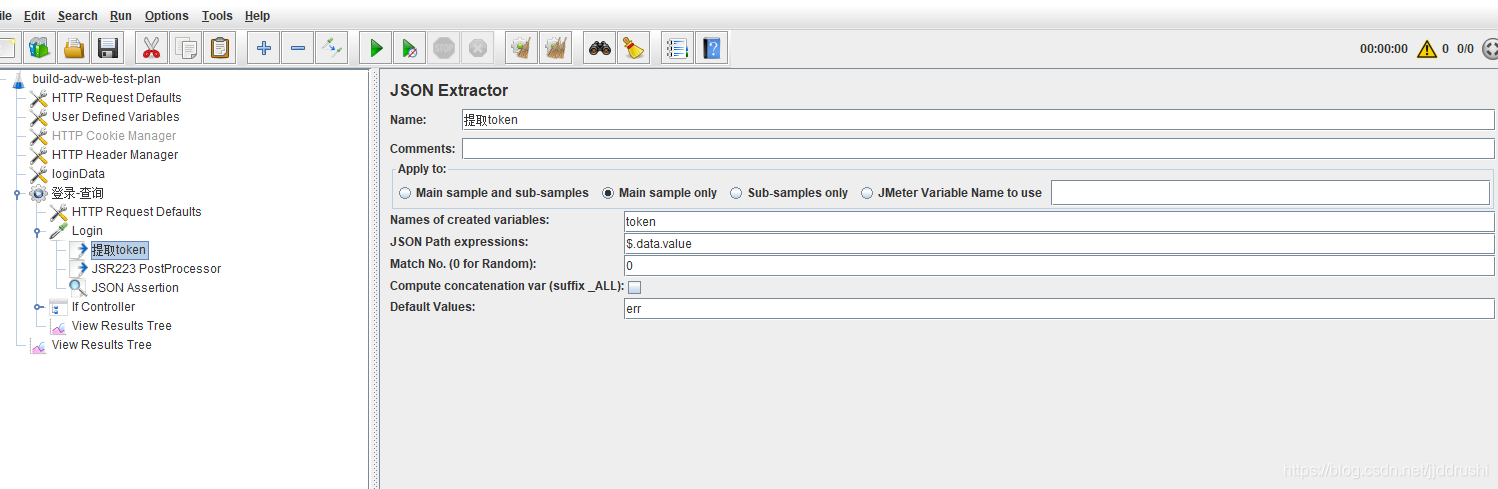Collapse the 登录-查询 thread group node
Image resolution: width=1498 pixels, height=489 pixels.
pos(18,193)
